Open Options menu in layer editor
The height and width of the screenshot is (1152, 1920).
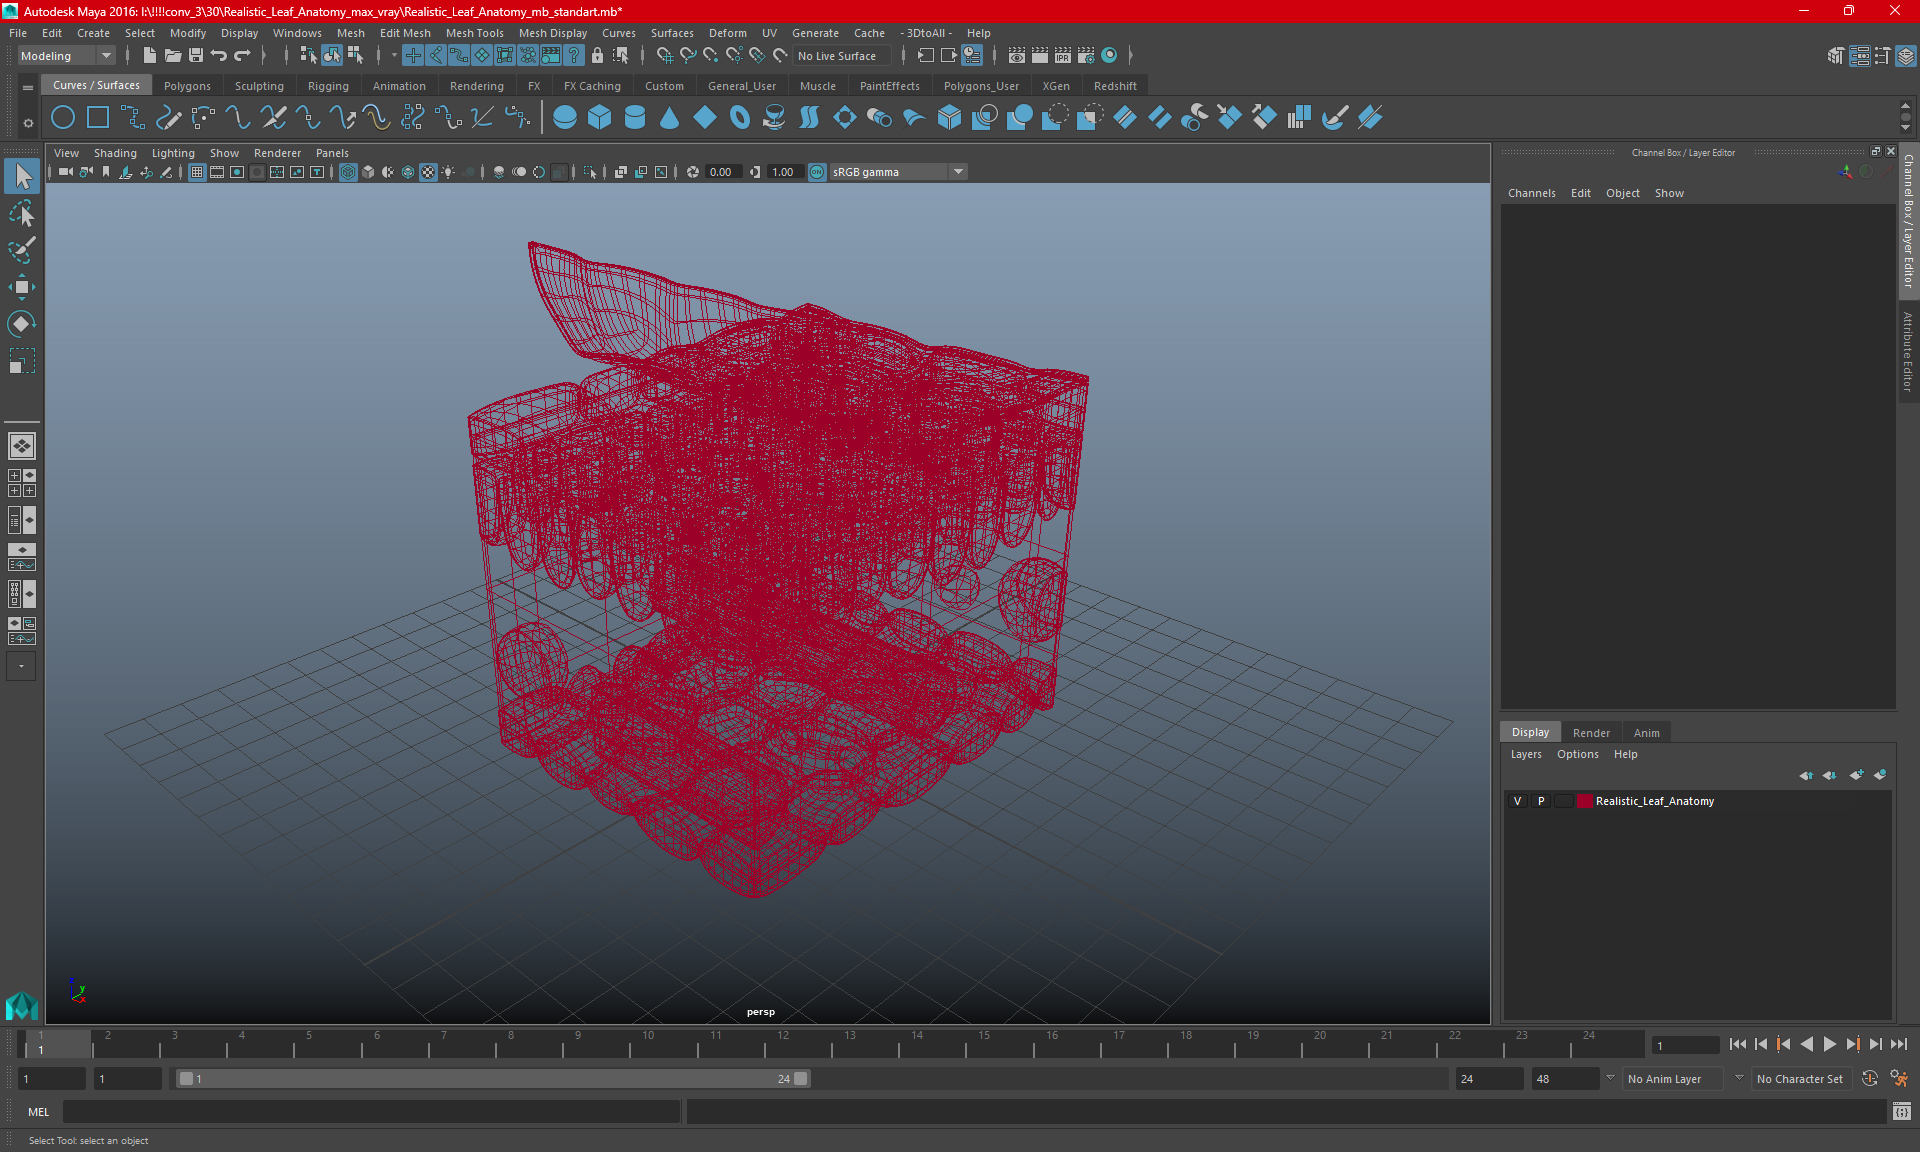pyautogui.click(x=1577, y=754)
